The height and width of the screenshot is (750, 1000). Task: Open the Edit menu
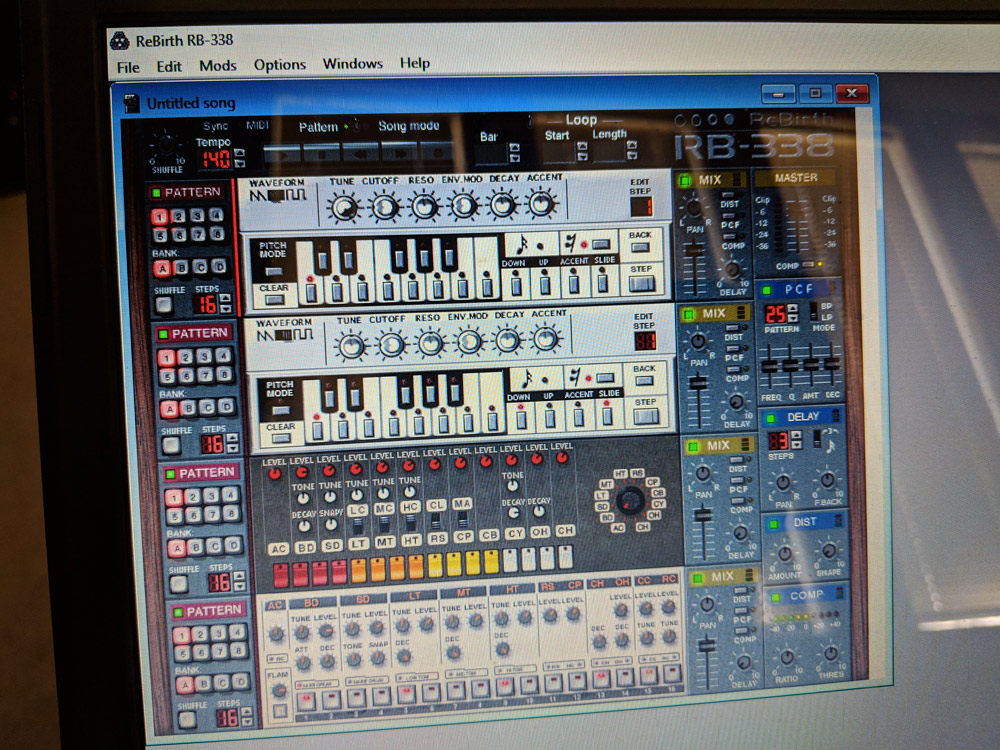pyautogui.click(x=169, y=66)
